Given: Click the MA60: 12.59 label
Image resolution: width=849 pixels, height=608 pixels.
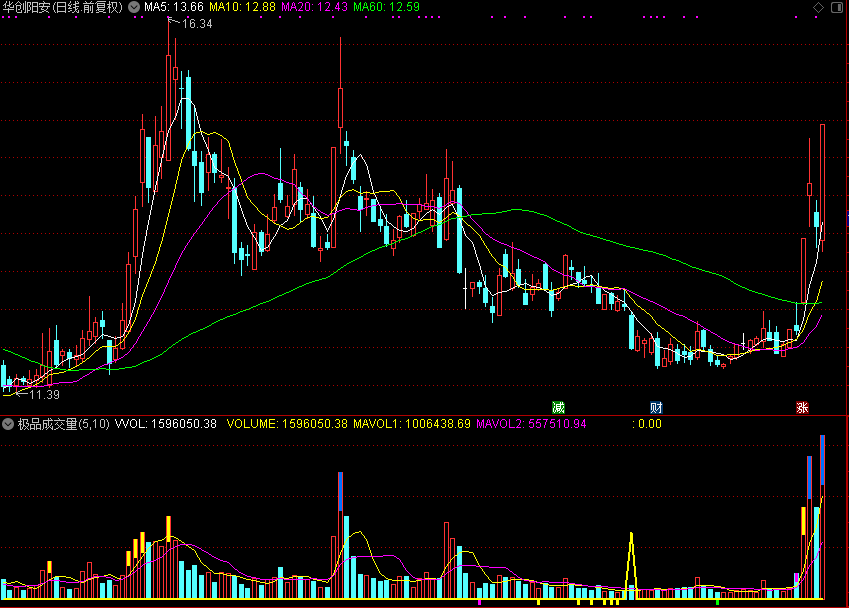Looking at the screenshot, I should 386,8.
